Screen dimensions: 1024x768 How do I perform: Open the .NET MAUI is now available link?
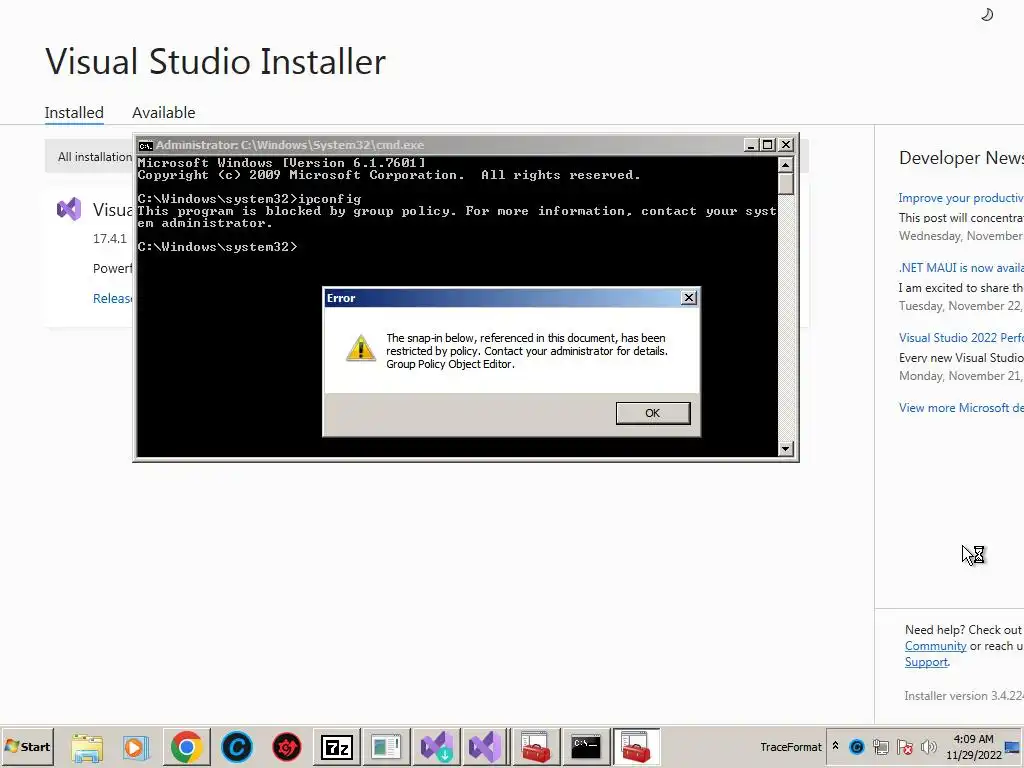(961, 268)
